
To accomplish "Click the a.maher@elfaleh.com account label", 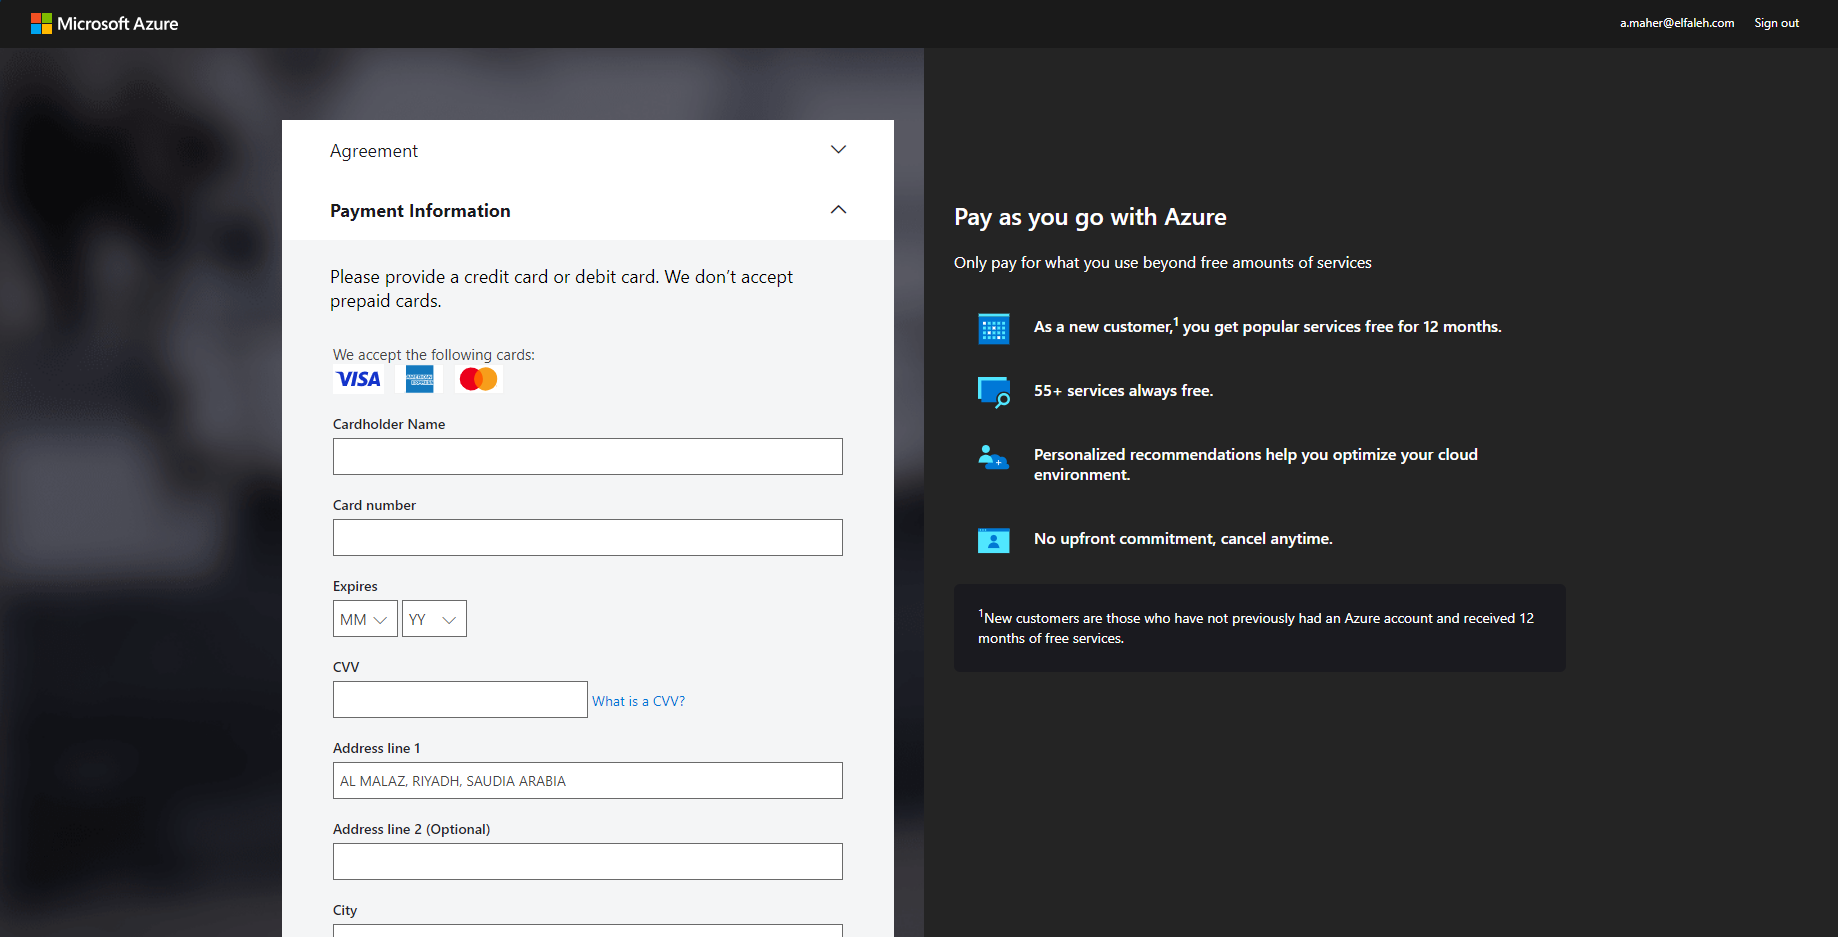I will pos(1677,23).
